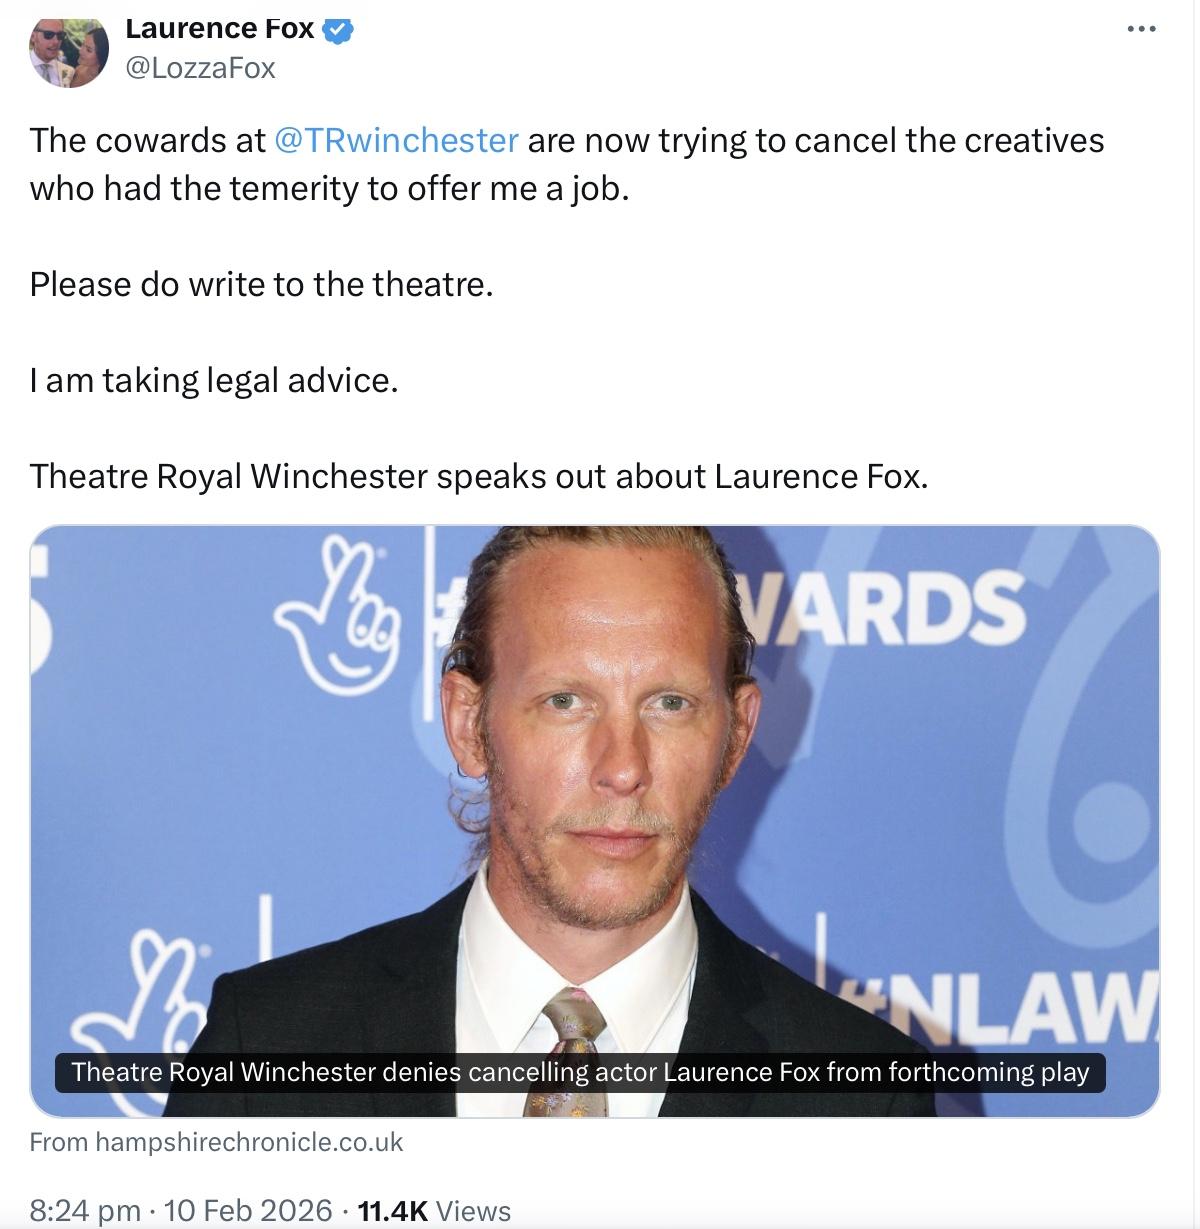View the 11.4K Views analytics
Screen dimensions: 1200x1229
tap(434, 1211)
